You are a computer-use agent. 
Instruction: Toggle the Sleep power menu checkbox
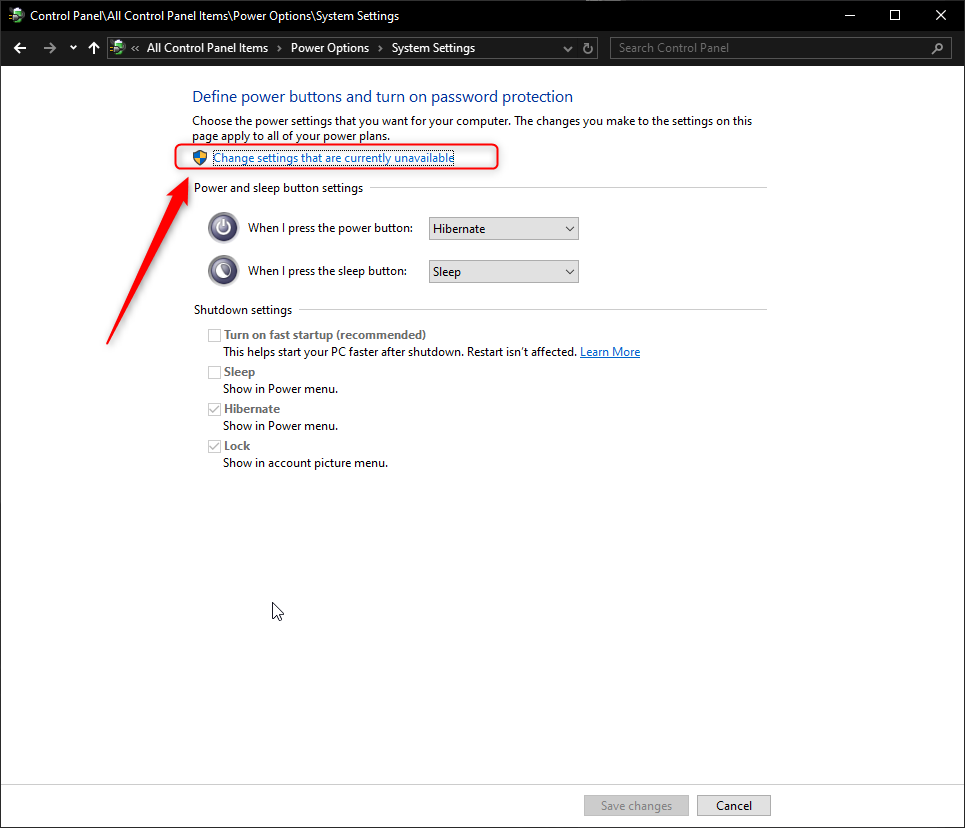[214, 372]
